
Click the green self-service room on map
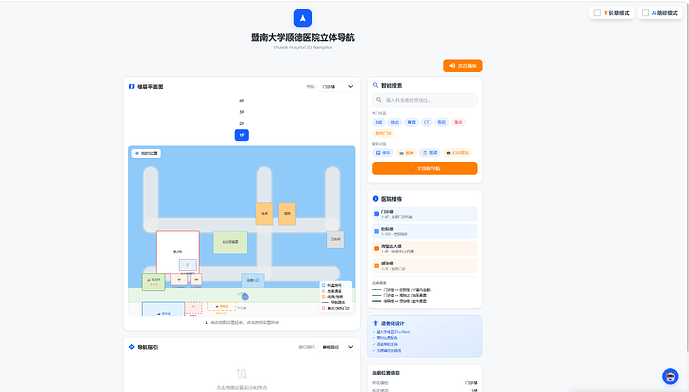[230, 242]
